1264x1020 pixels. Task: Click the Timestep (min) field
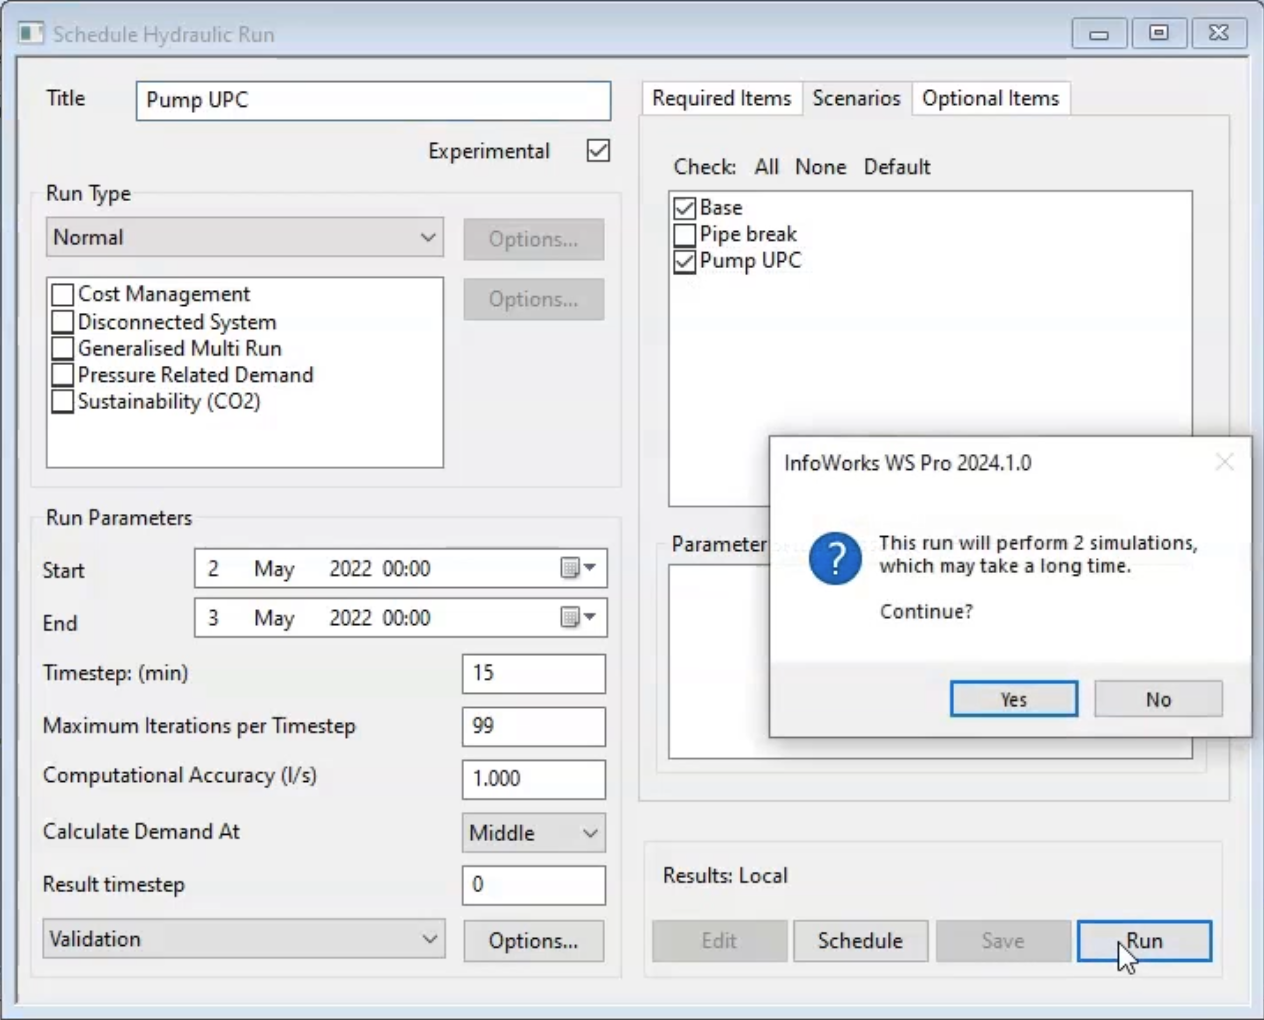534,673
